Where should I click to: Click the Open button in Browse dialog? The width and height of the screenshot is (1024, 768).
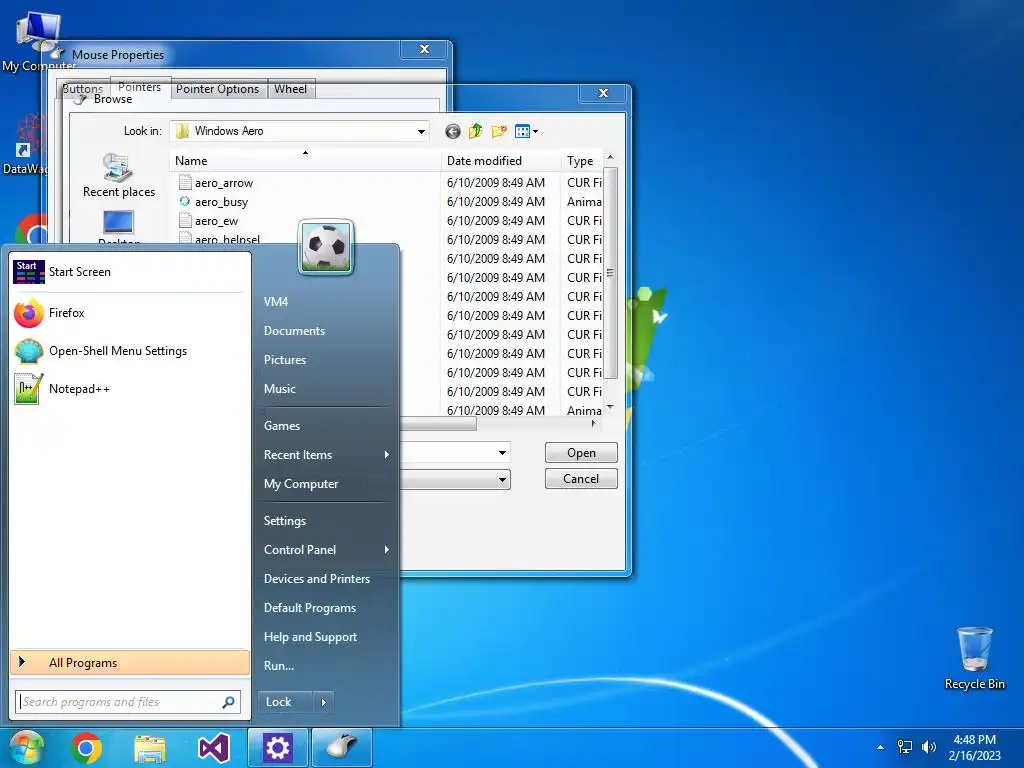pos(581,453)
